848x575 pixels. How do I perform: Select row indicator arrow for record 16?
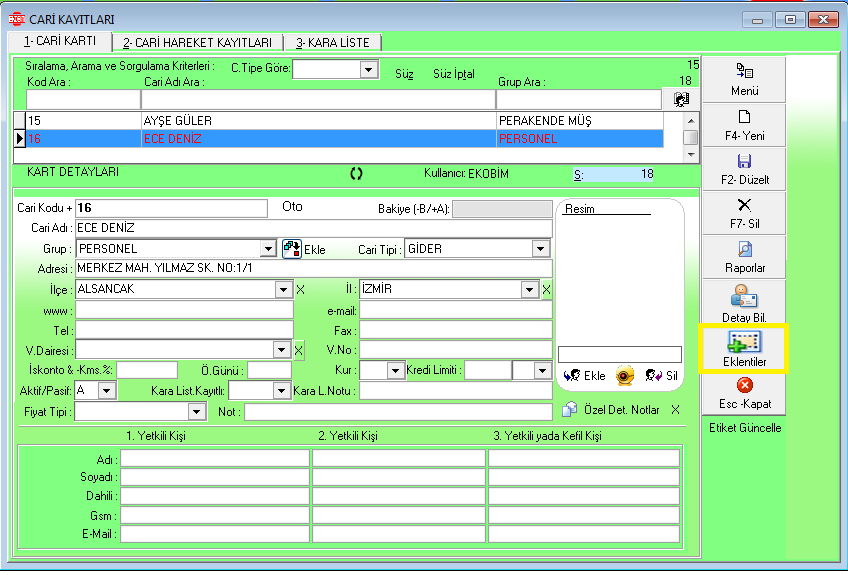(19, 138)
